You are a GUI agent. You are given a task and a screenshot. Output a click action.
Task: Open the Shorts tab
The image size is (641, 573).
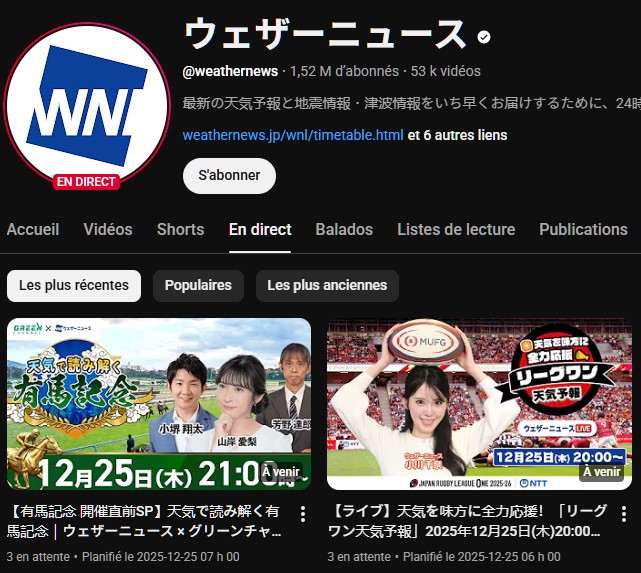(x=181, y=229)
